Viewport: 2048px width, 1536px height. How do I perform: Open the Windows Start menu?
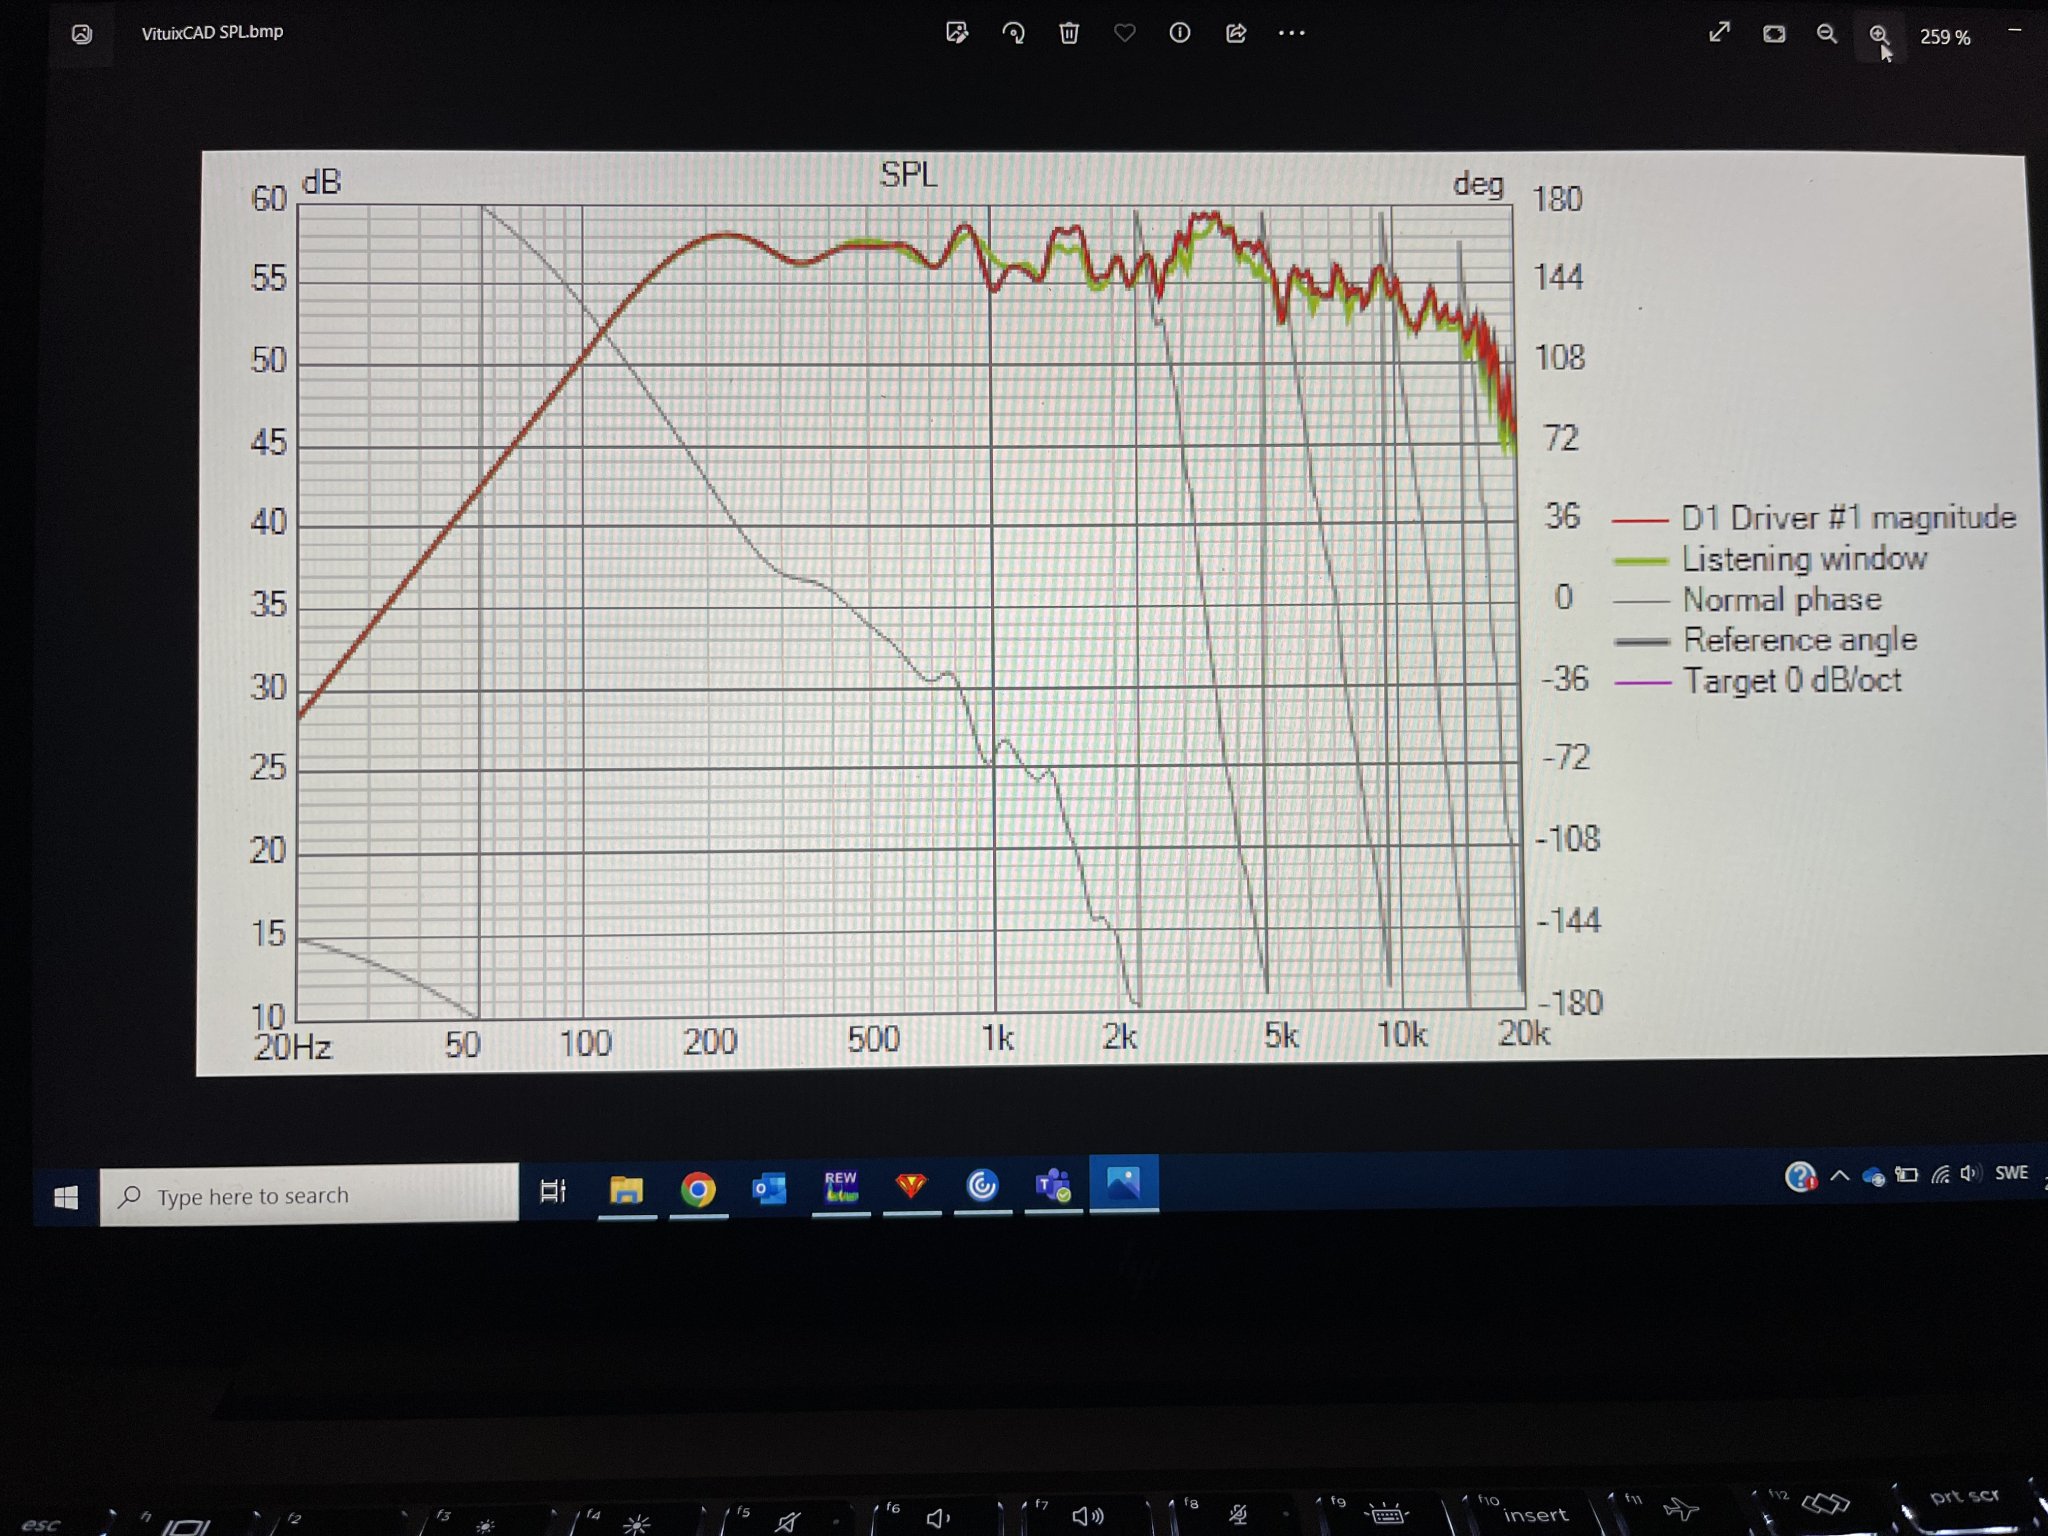(66, 1197)
